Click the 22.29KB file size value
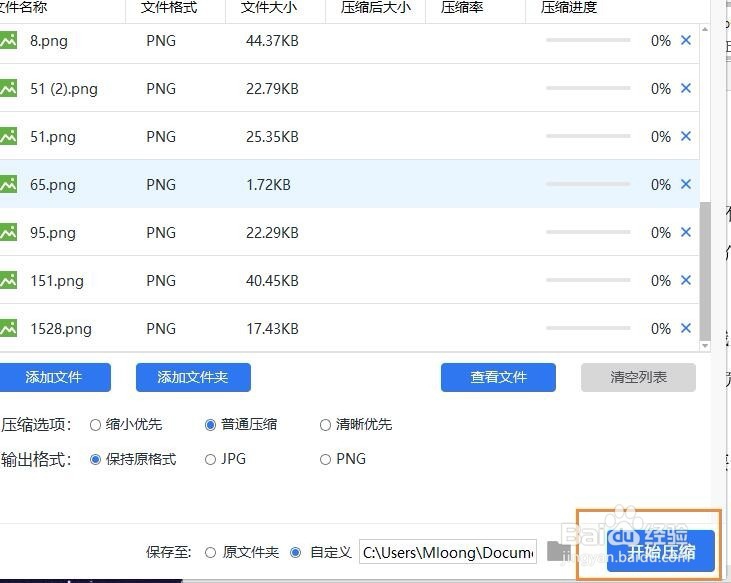This screenshot has height=583, width=731. click(272, 233)
